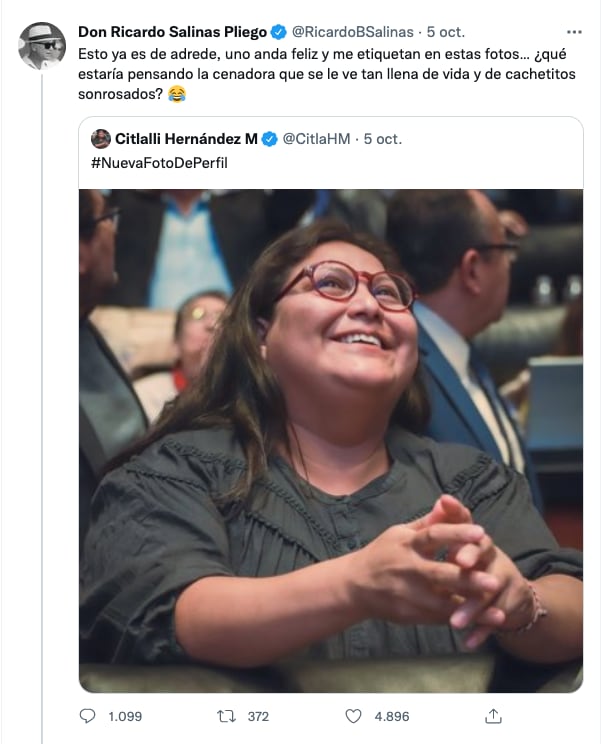Click Ricardo Salinas verified badge
Screen dimensions: 601x744
click(278, 32)
